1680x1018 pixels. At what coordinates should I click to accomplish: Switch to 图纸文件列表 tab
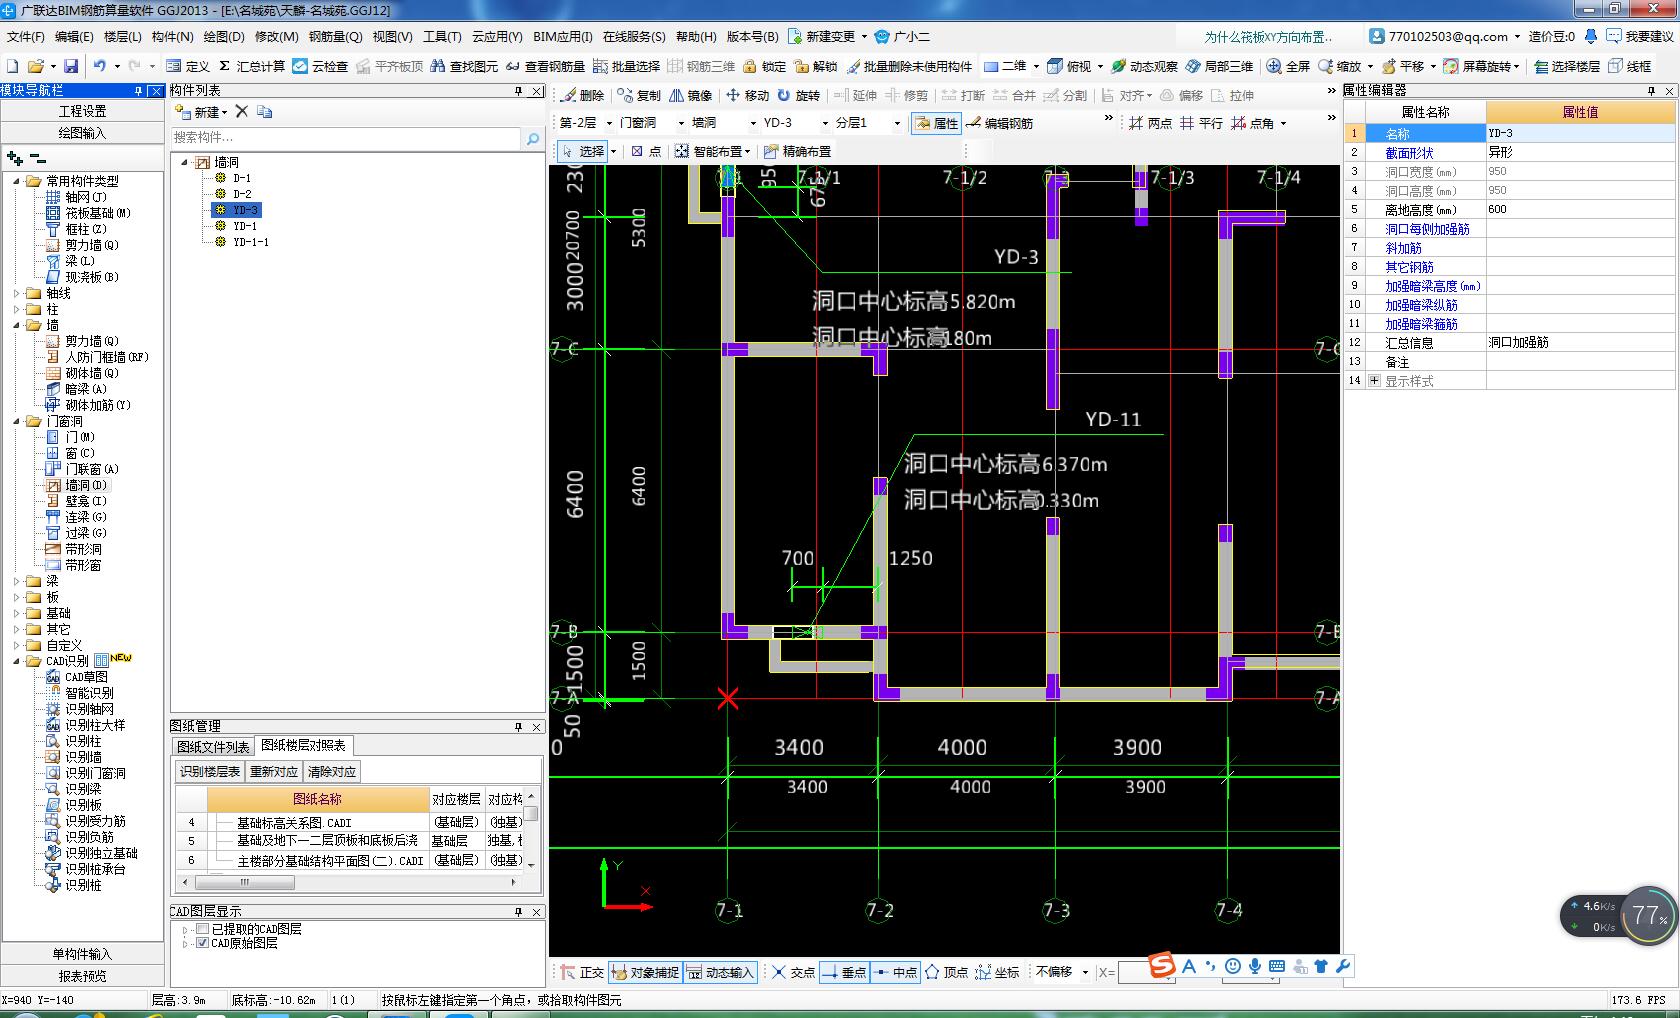(213, 747)
